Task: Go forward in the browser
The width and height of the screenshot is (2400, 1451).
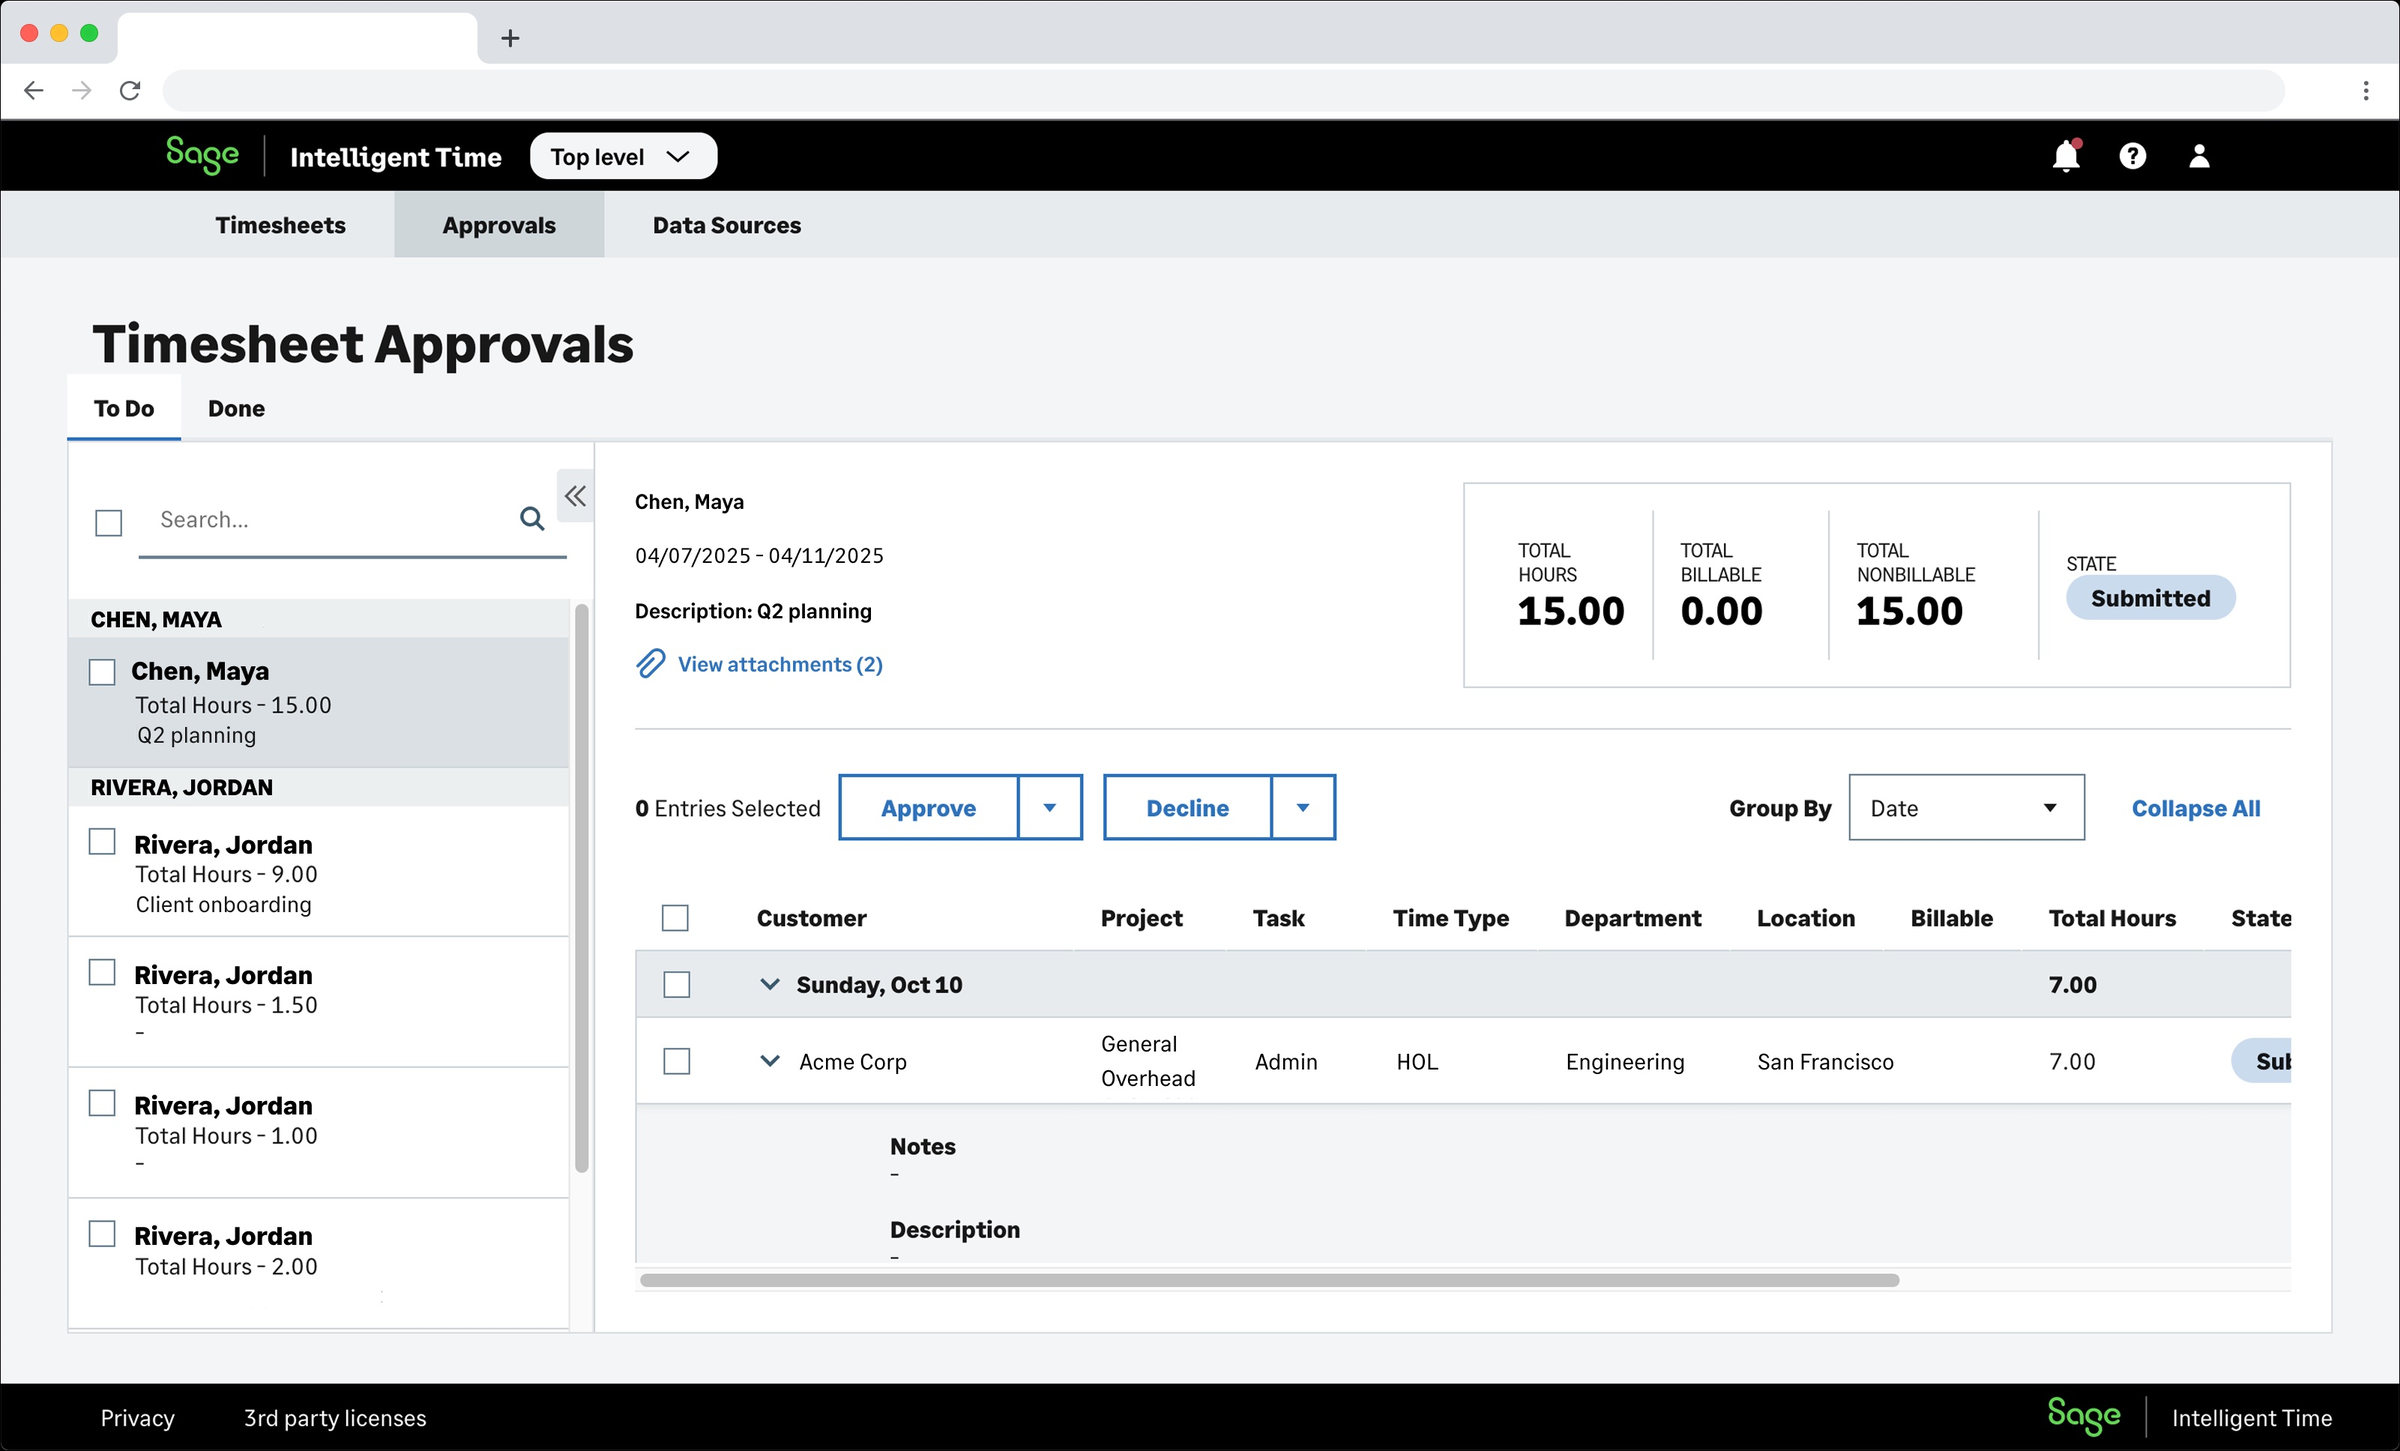Action: click(x=82, y=91)
